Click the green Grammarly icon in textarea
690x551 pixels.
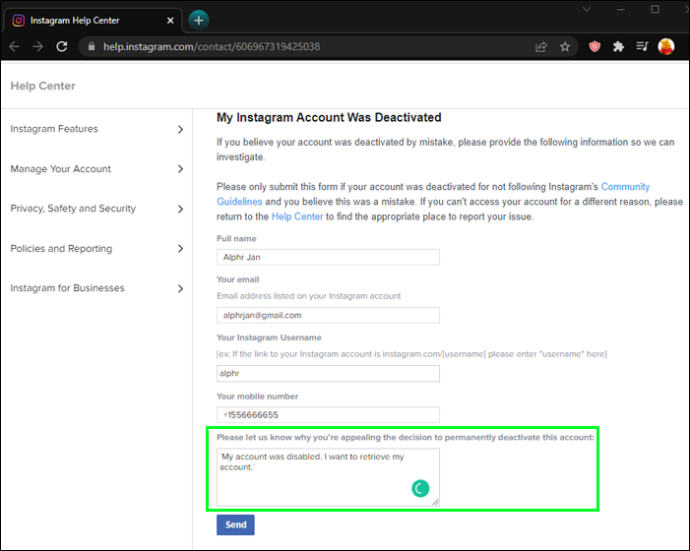pos(420,489)
